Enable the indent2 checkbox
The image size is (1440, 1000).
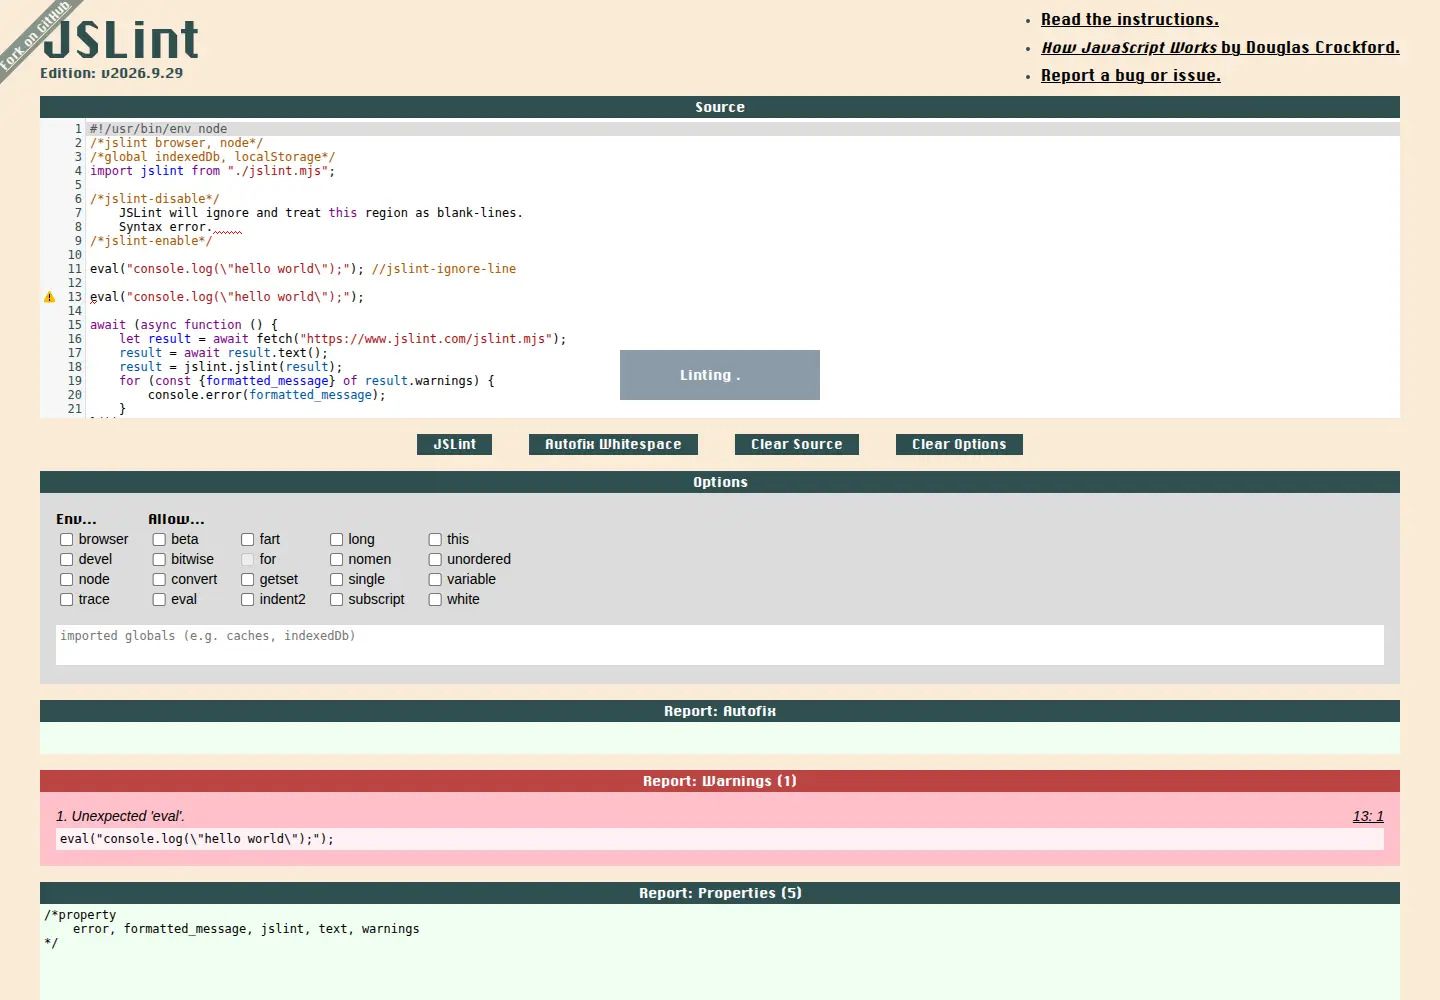[x=248, y=600]
